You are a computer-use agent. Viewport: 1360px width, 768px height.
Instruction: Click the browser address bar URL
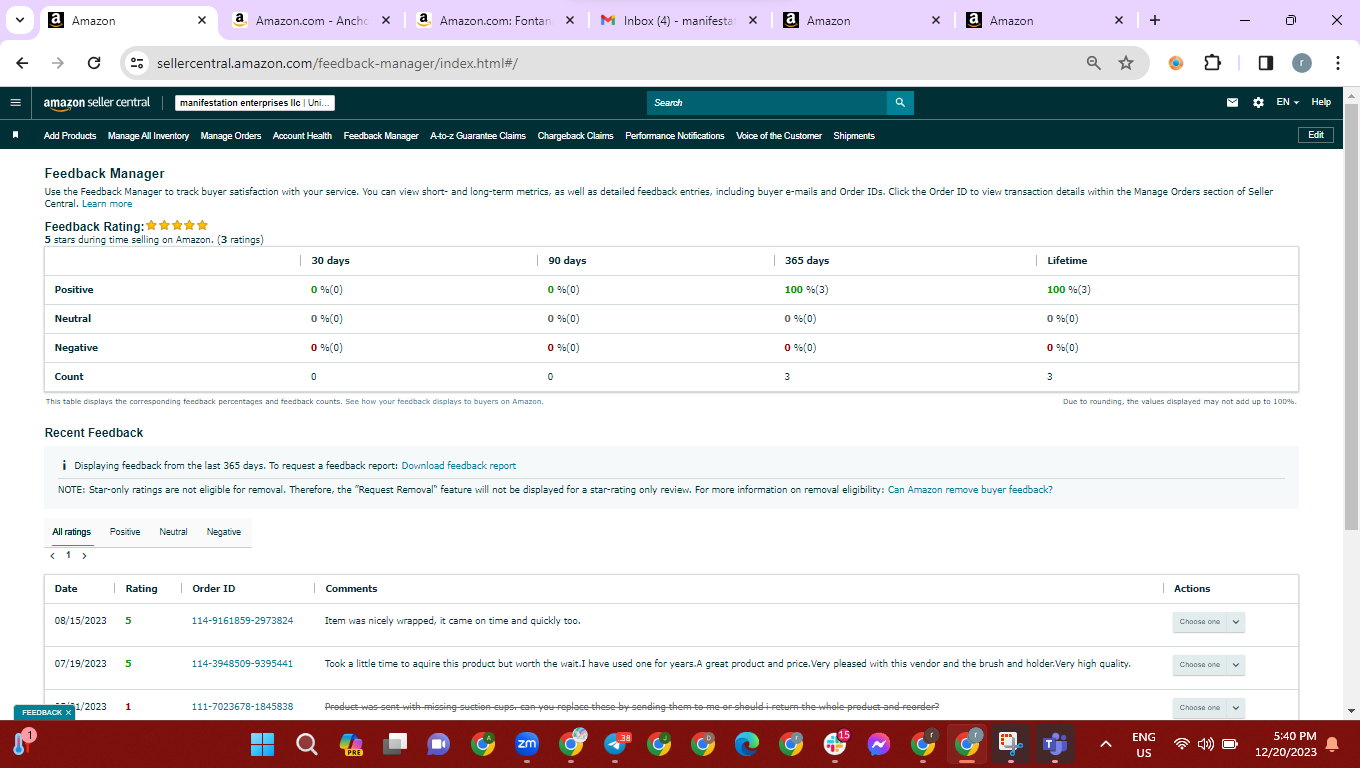pyautogui.click(x=337, y=64)
